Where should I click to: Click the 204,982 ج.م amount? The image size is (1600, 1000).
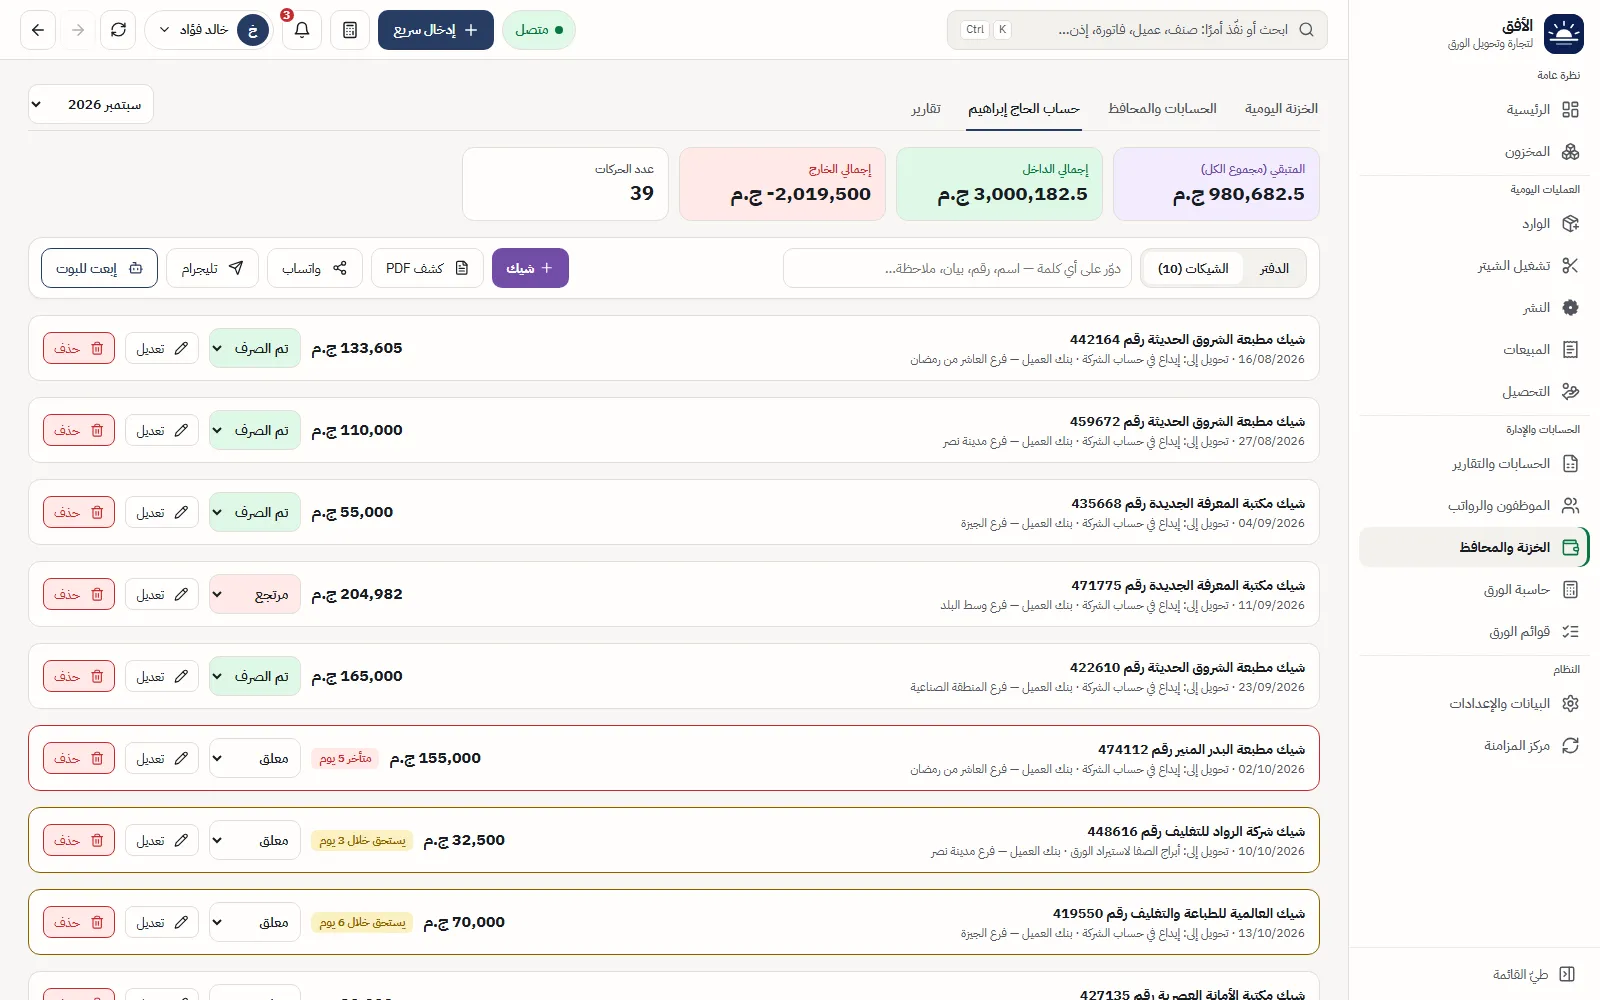tap(357, 594)
